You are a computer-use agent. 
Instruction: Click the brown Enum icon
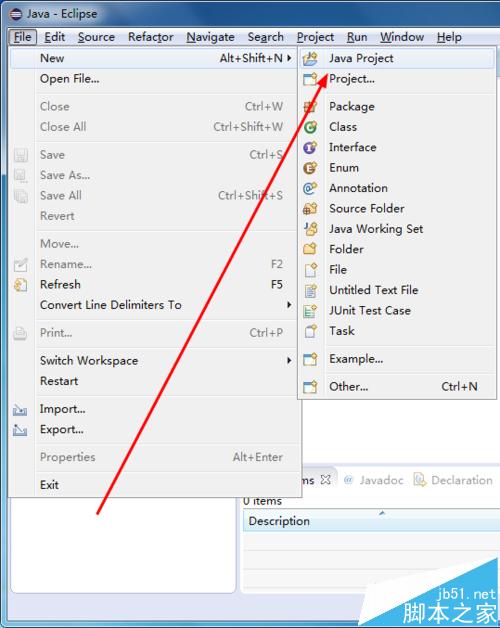310,168
